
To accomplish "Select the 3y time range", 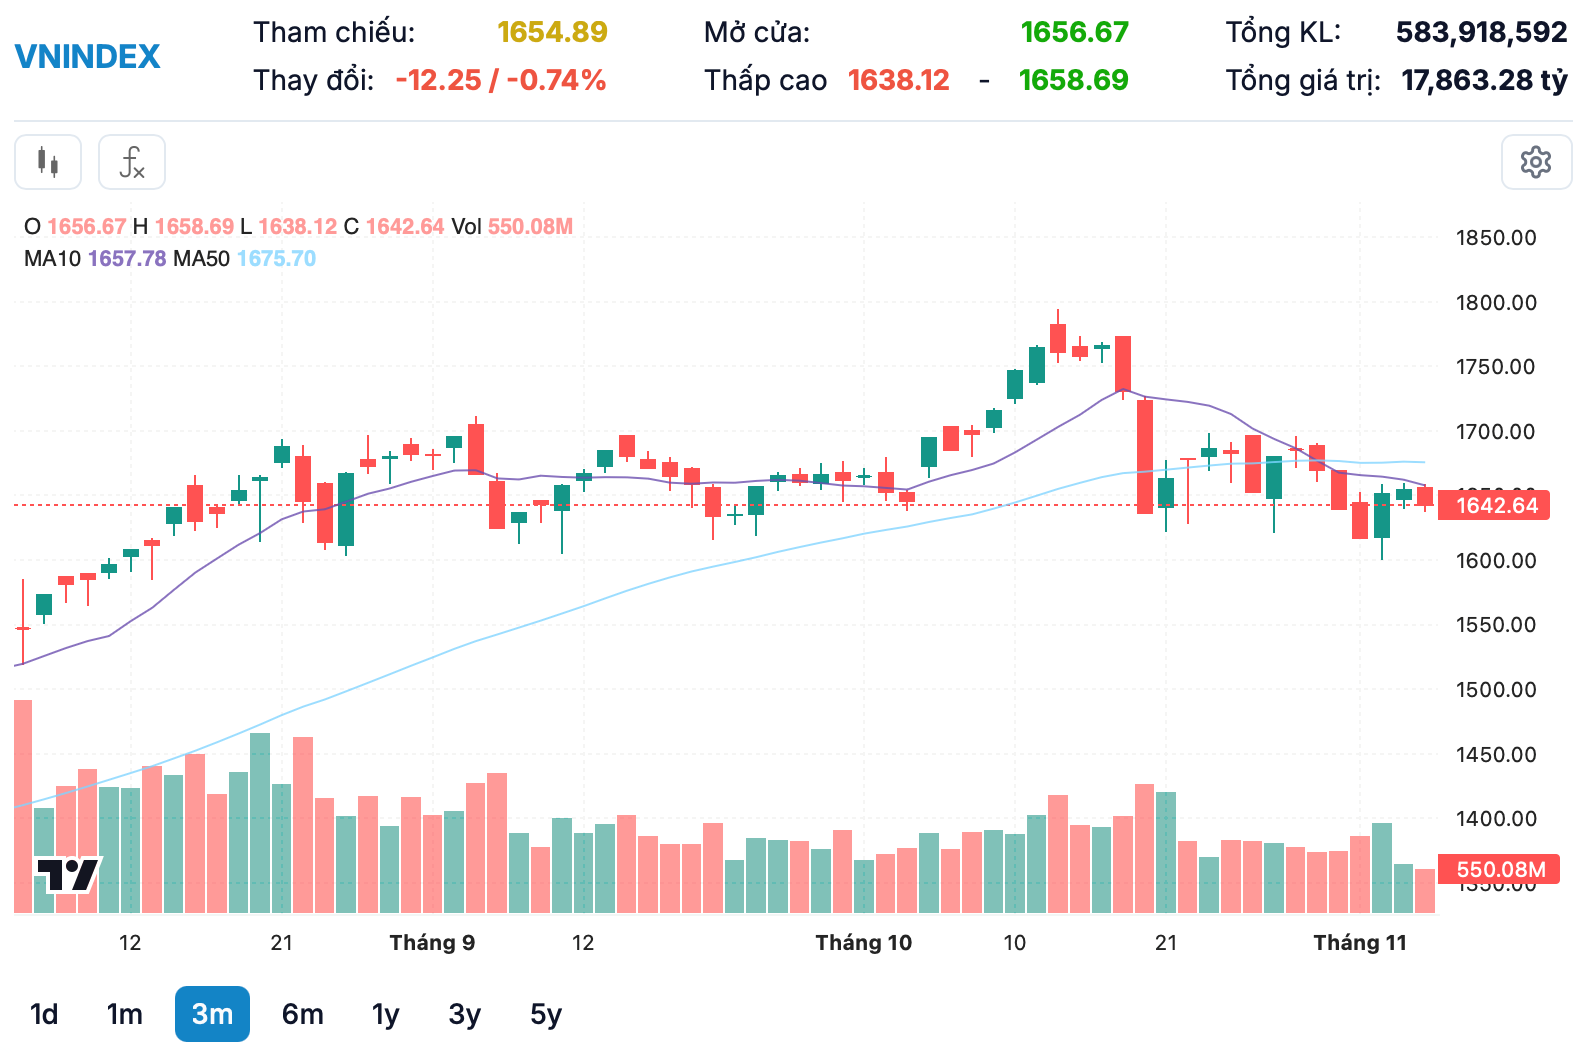I will (x=464, y=1014).
